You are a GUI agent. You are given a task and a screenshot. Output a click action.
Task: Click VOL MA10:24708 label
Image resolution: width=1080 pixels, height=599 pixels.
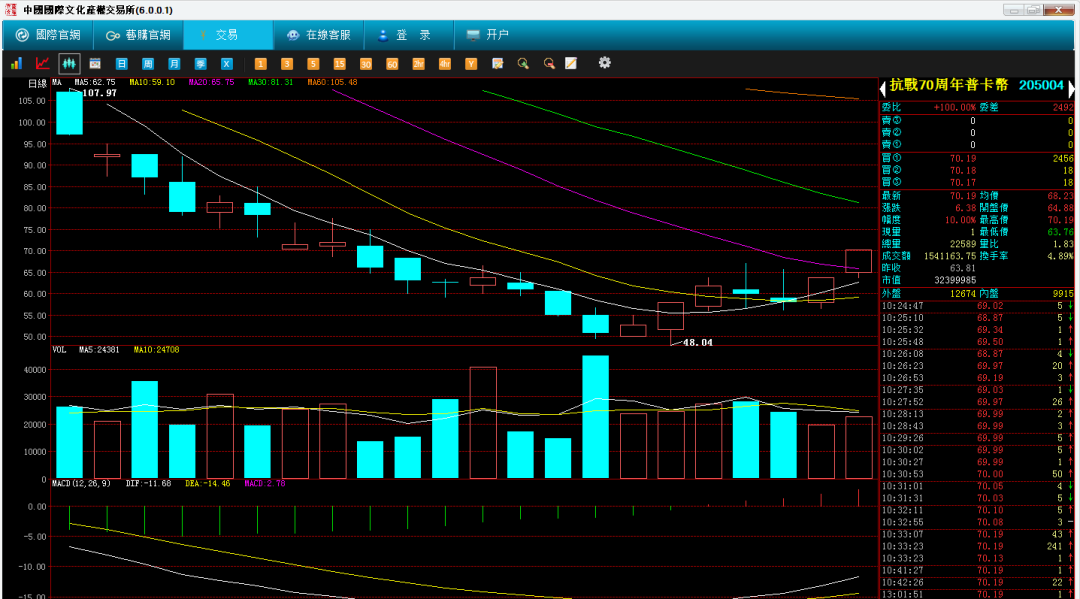pyautogui.click(x=156, y=350)
